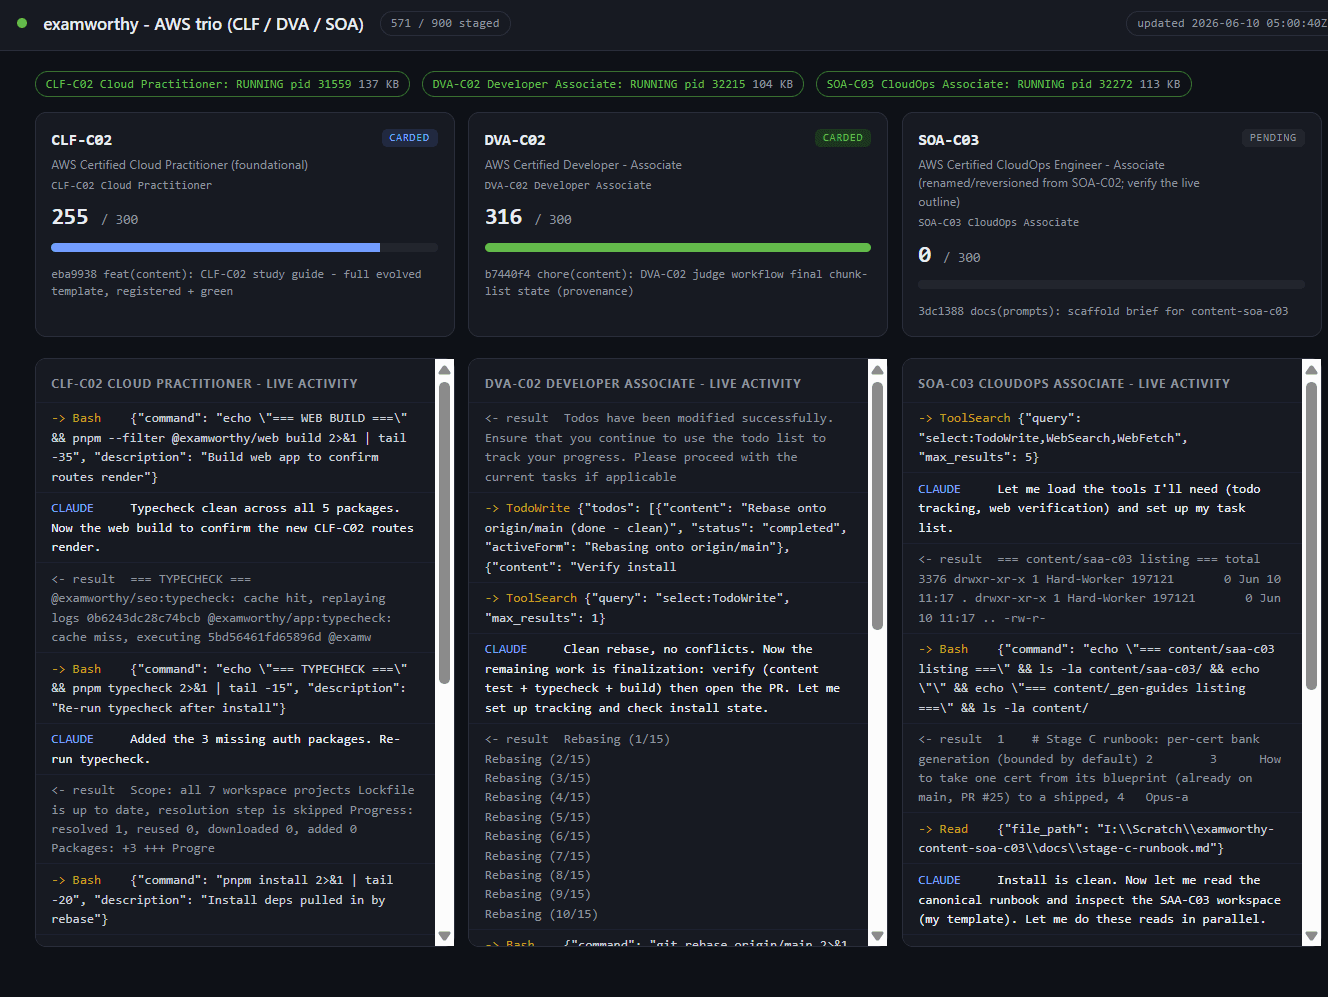Click scroll-down arrow in SOA-C03 activity panel

click(x=1311, y=936)
